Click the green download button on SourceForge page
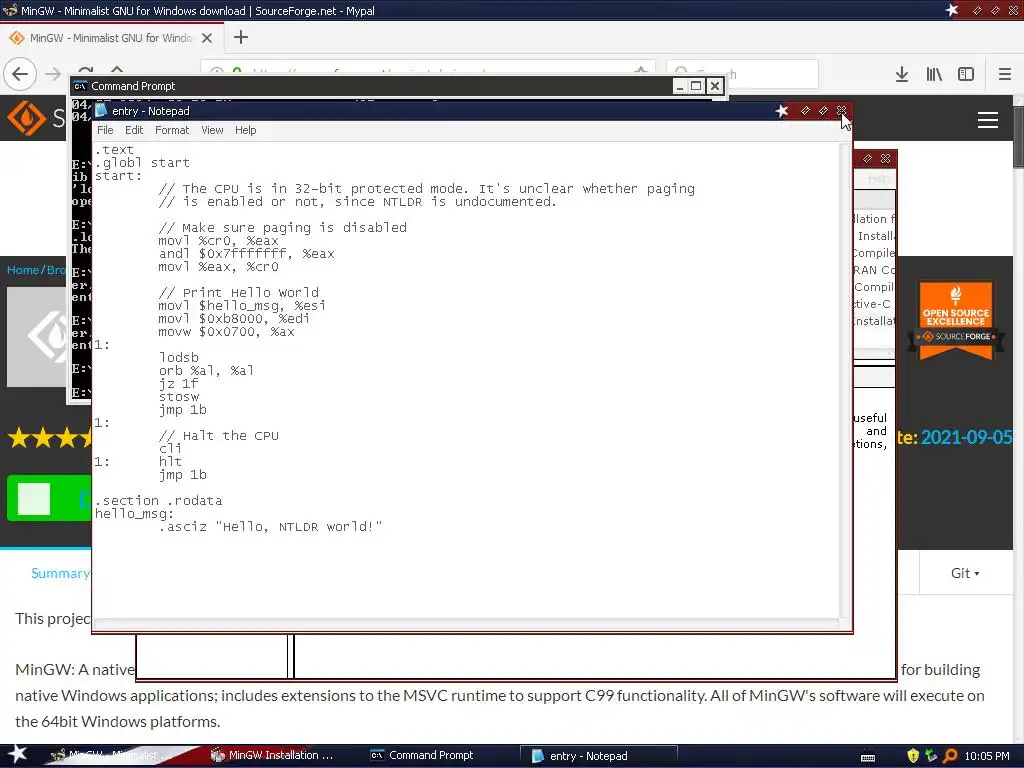Screen dimensions: 1024x768 [49, 498]
